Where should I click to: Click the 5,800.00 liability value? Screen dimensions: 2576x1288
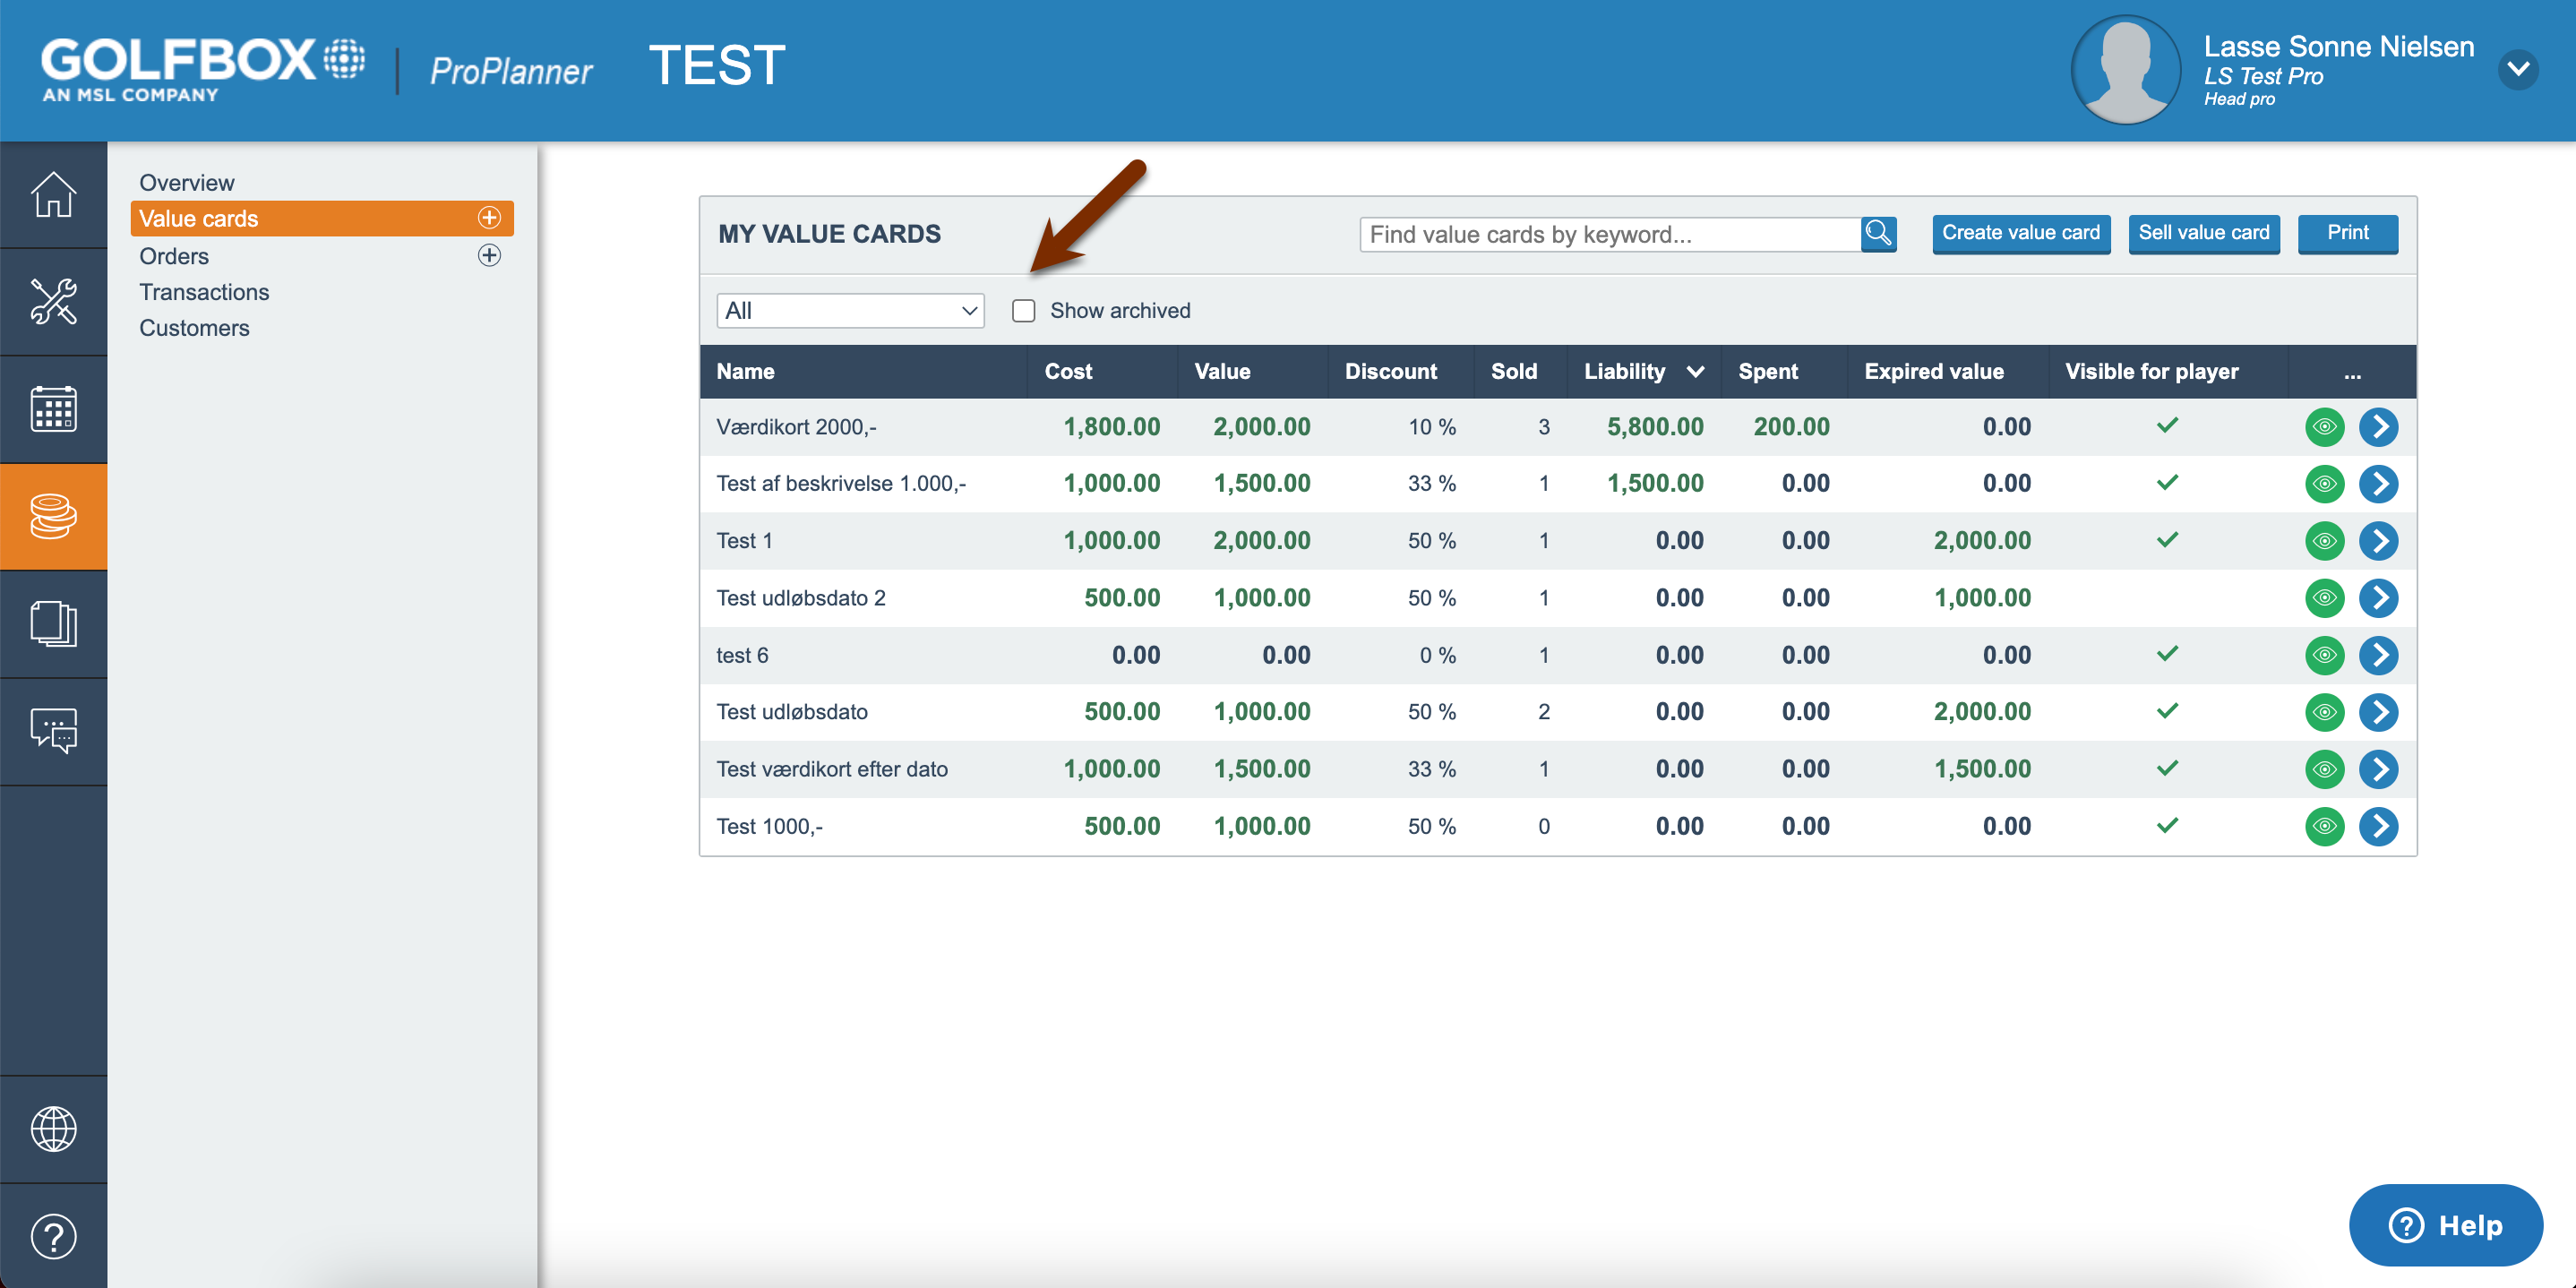point(1655,427)
